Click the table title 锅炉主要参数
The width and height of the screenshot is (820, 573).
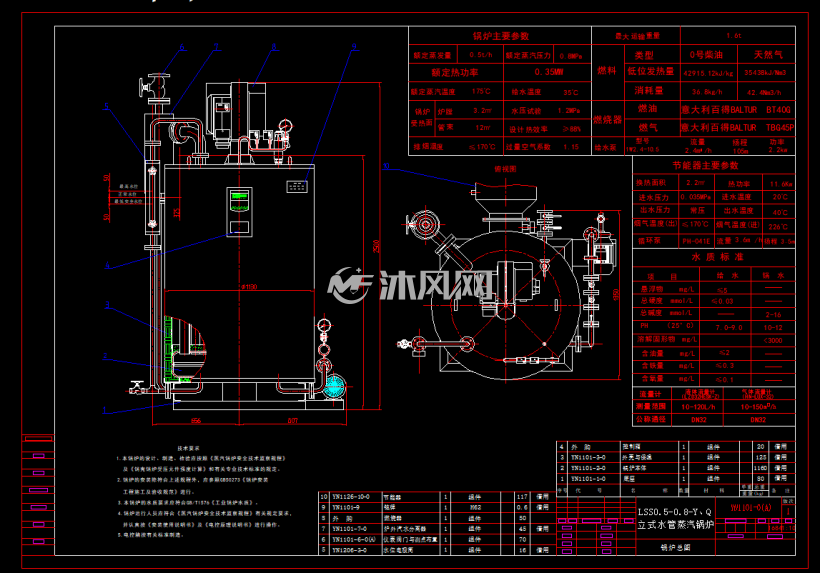(500, 36)
